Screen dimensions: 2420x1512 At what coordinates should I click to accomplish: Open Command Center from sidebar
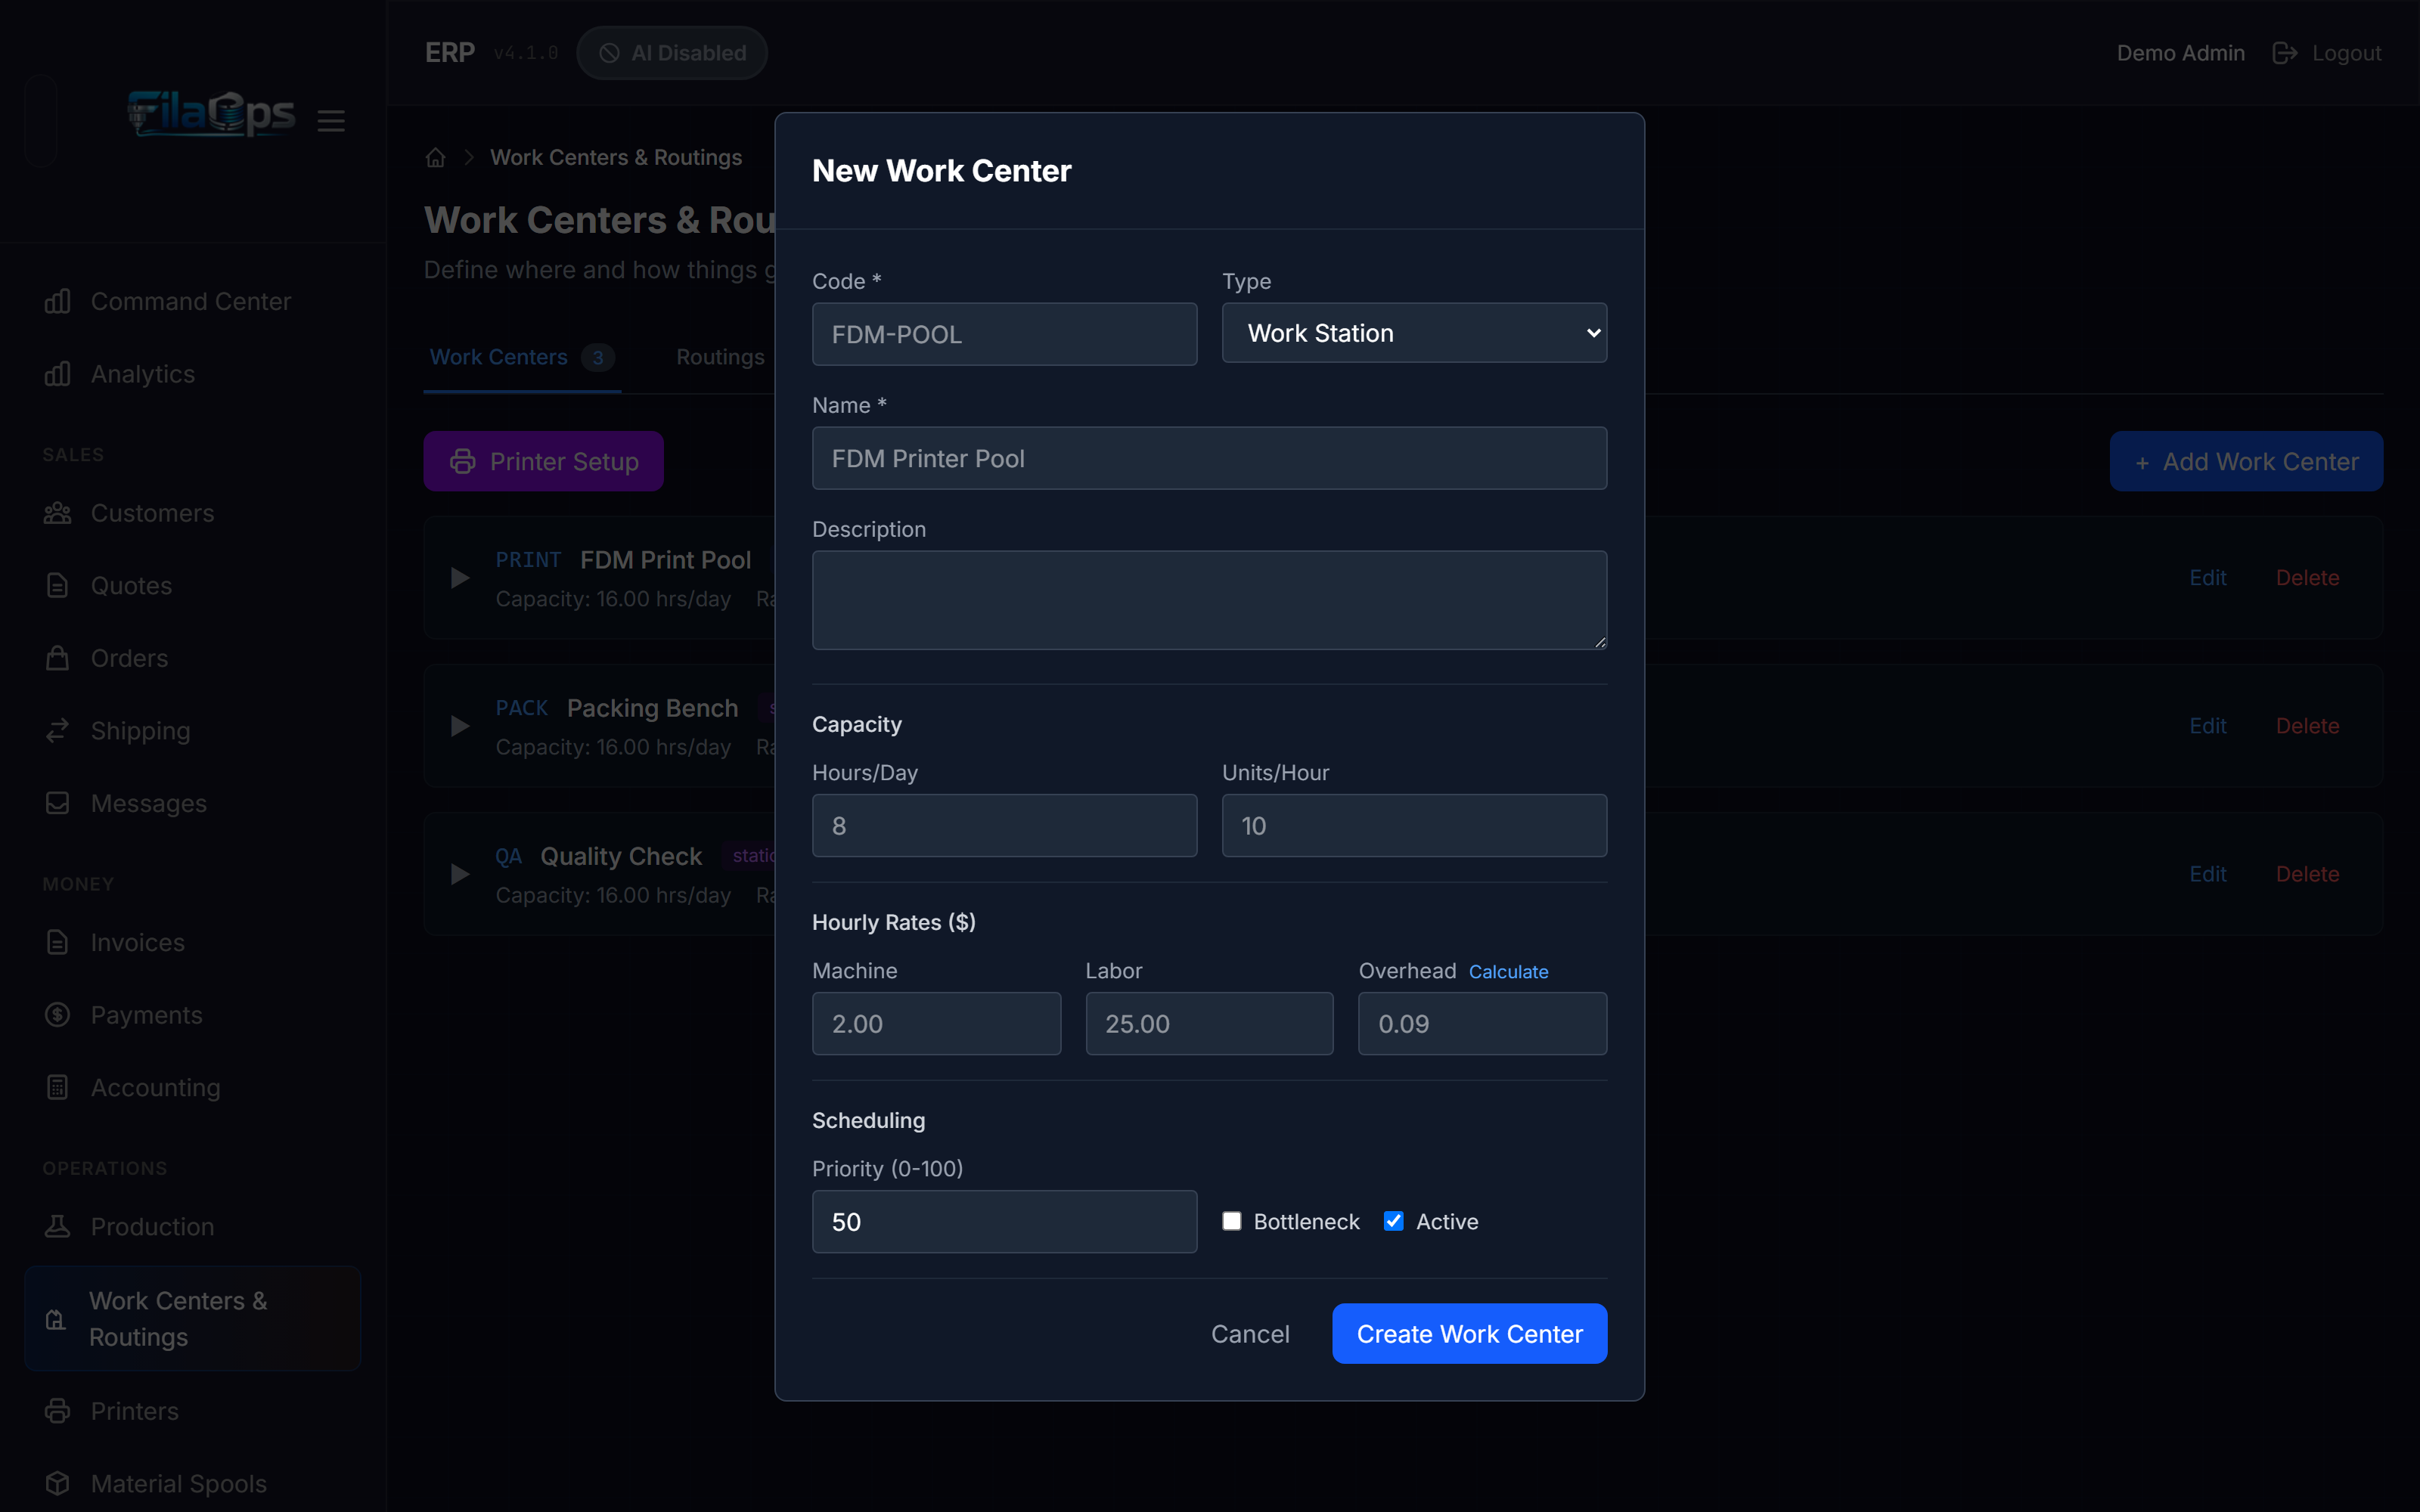tap(191, 301)
